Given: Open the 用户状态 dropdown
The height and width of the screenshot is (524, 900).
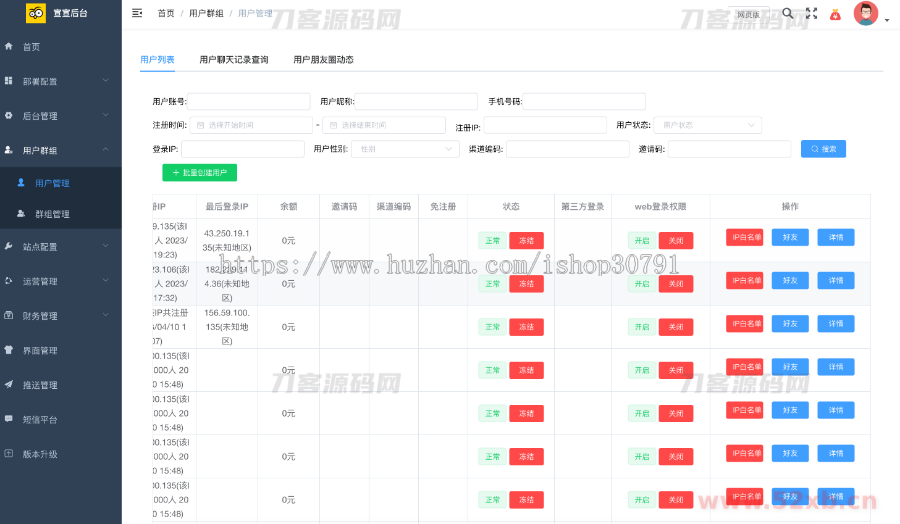Looking at the screenshot, I should (708, 125).
